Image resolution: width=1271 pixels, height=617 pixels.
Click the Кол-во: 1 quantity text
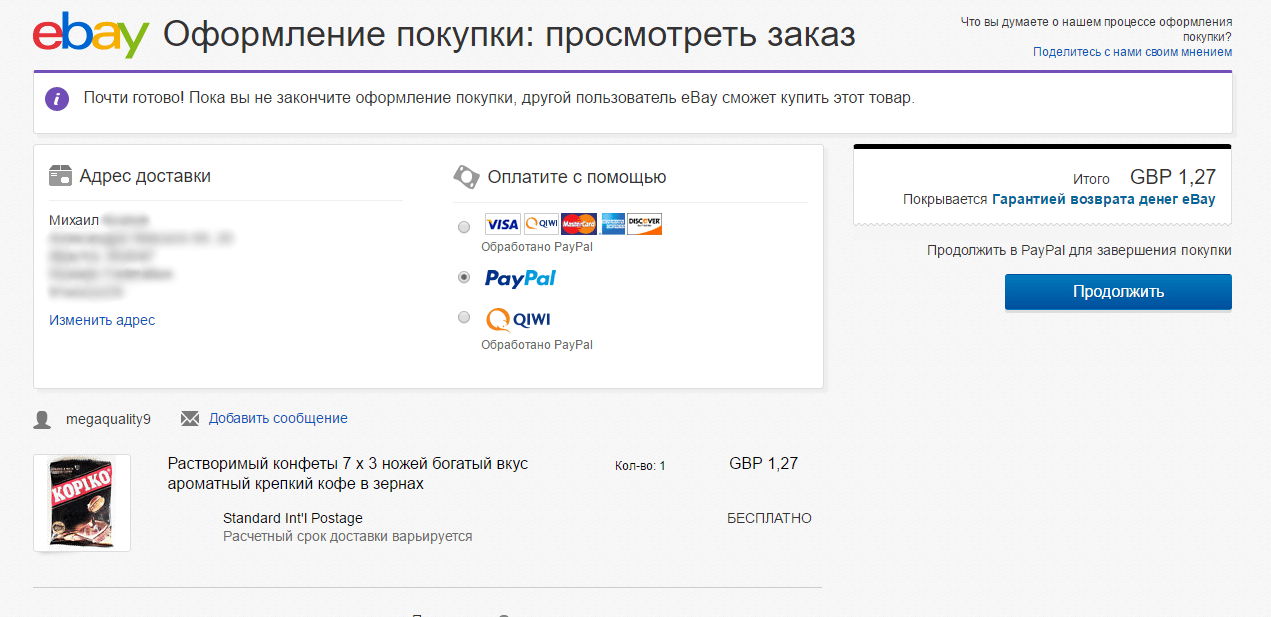640,466
